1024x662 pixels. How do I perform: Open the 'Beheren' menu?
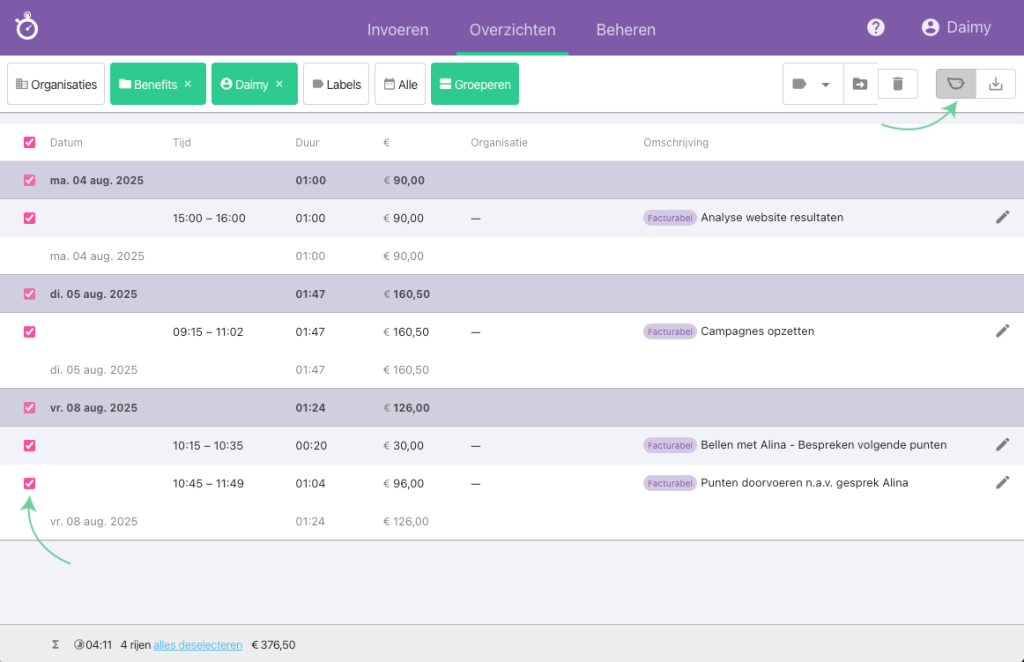(625, 31)
